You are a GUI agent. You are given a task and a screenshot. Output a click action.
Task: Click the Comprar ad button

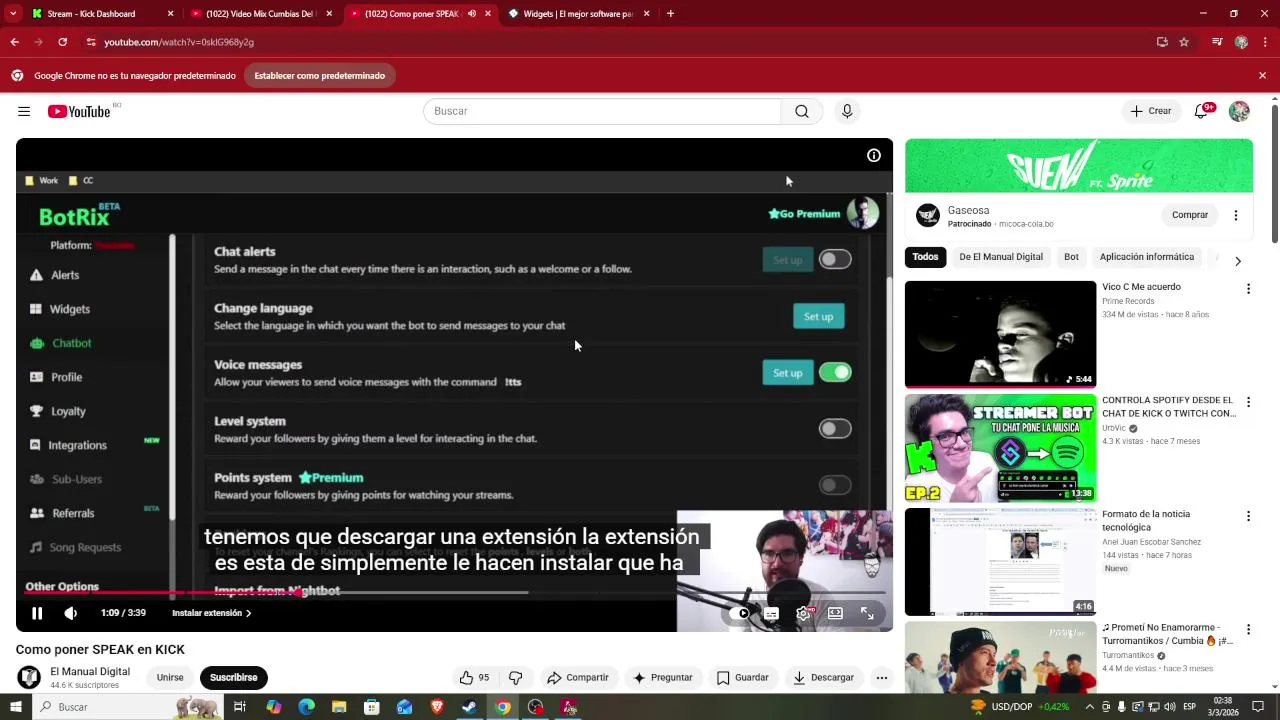(x=1190, y=215)
